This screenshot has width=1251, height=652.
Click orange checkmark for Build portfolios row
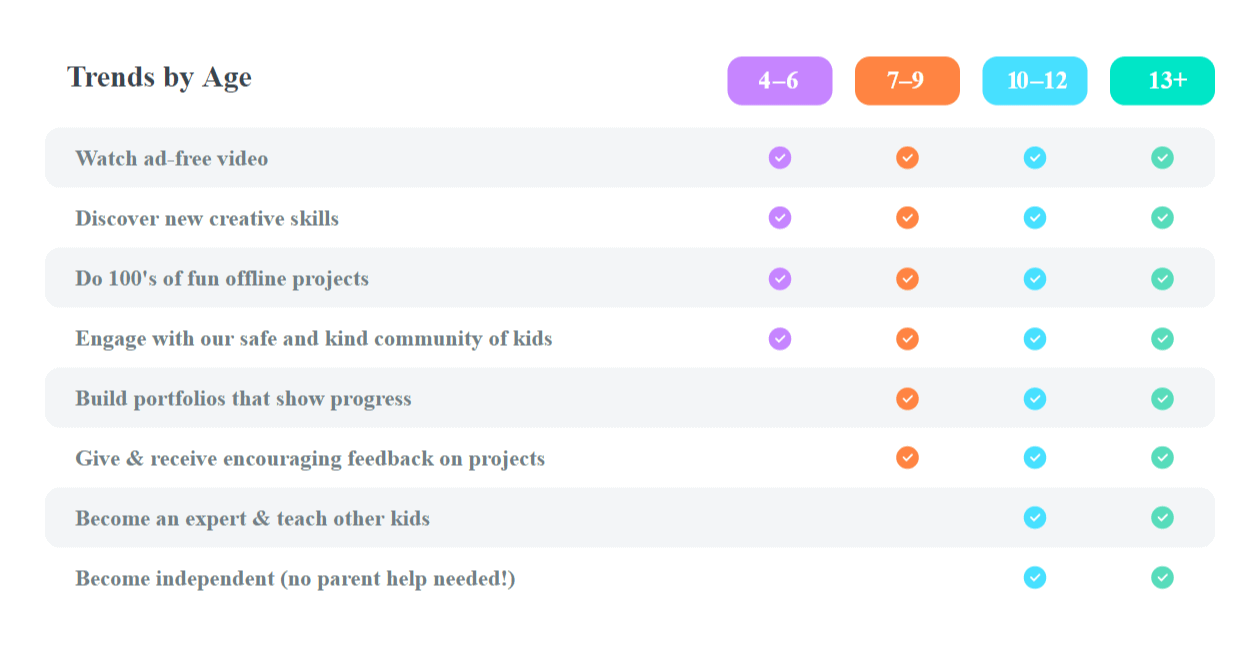pos(907,399)
